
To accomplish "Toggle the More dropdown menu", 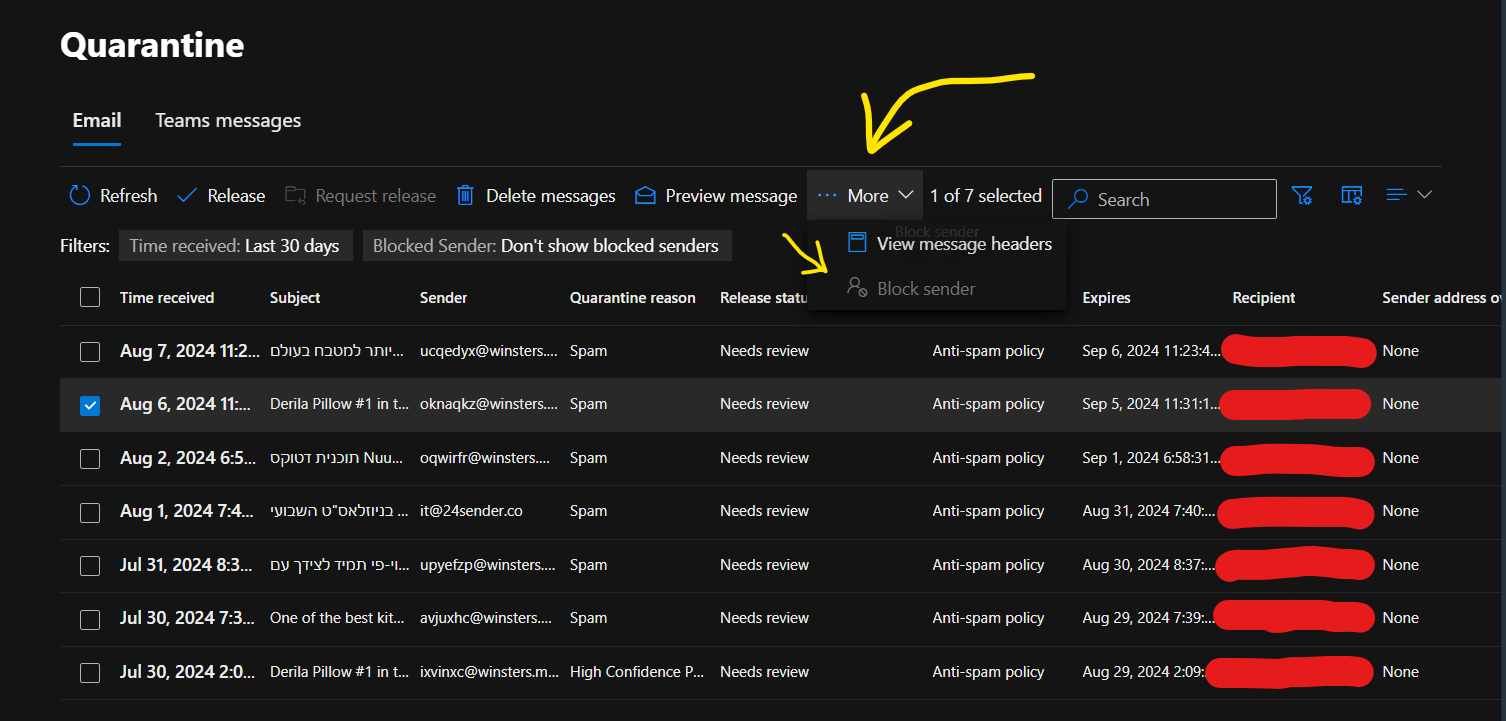I will point(865,196).
